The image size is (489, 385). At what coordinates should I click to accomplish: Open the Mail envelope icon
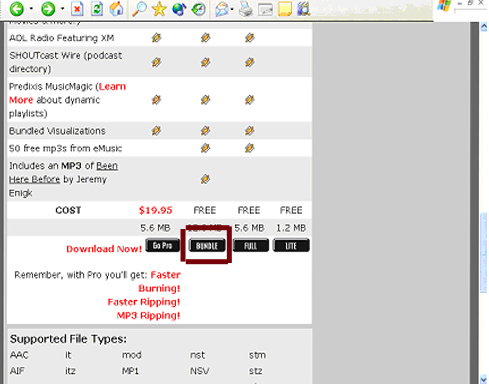(222, 9)
